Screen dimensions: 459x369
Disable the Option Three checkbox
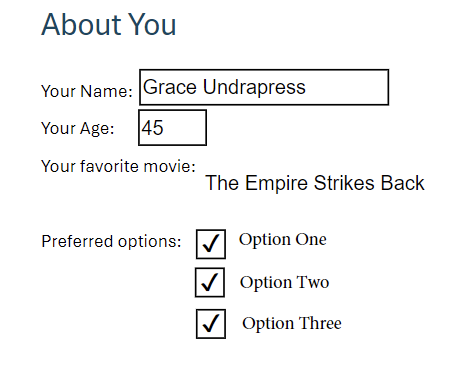click(211, 324)
